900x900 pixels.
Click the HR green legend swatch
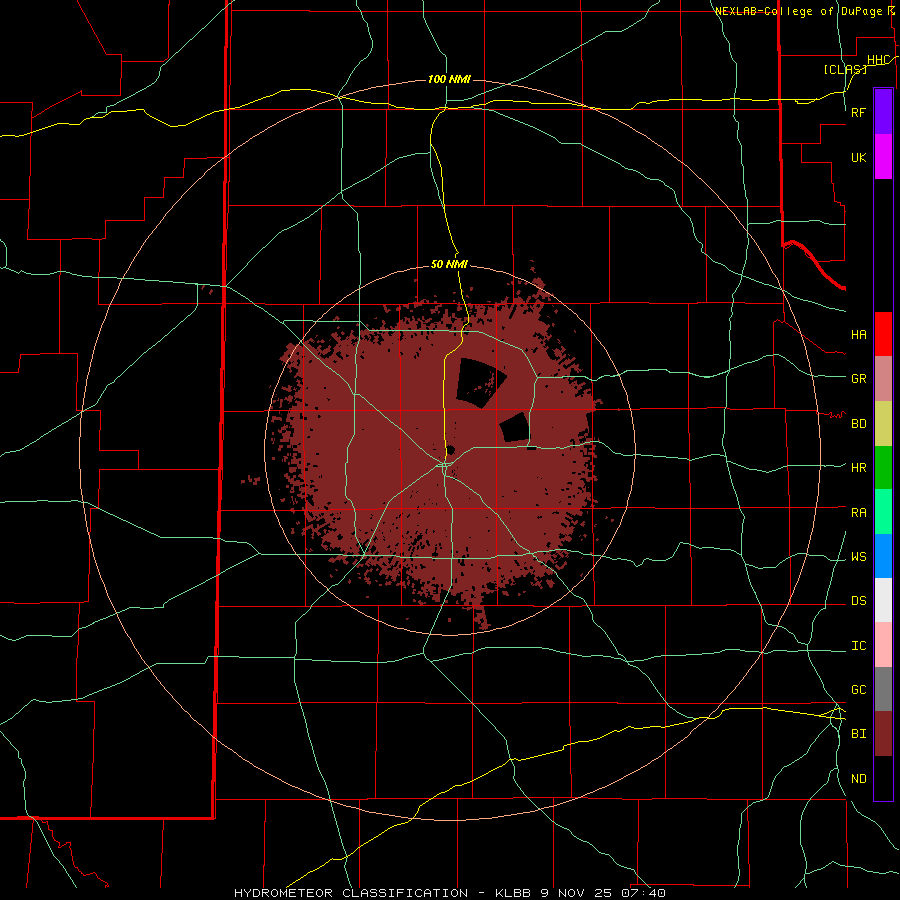883,468
